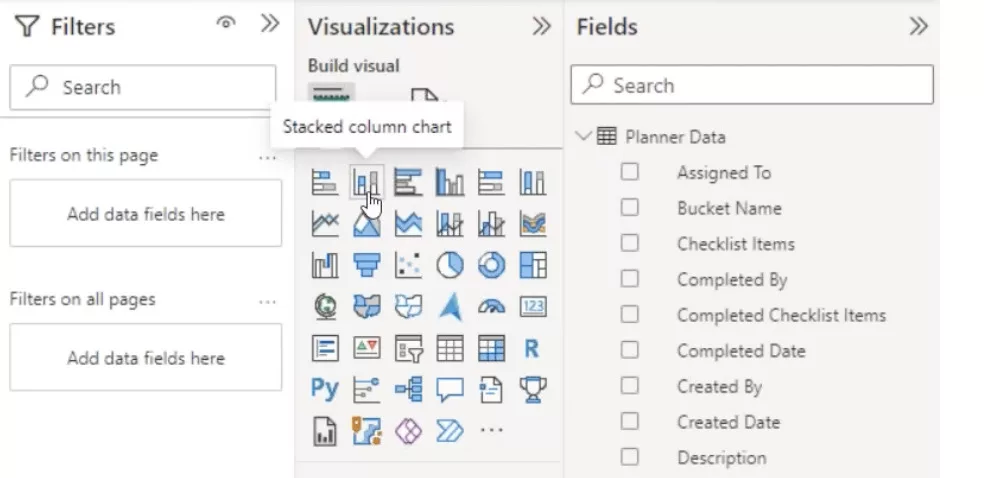
Task: Insert a Line chart visual
Action: coord(325,223)
